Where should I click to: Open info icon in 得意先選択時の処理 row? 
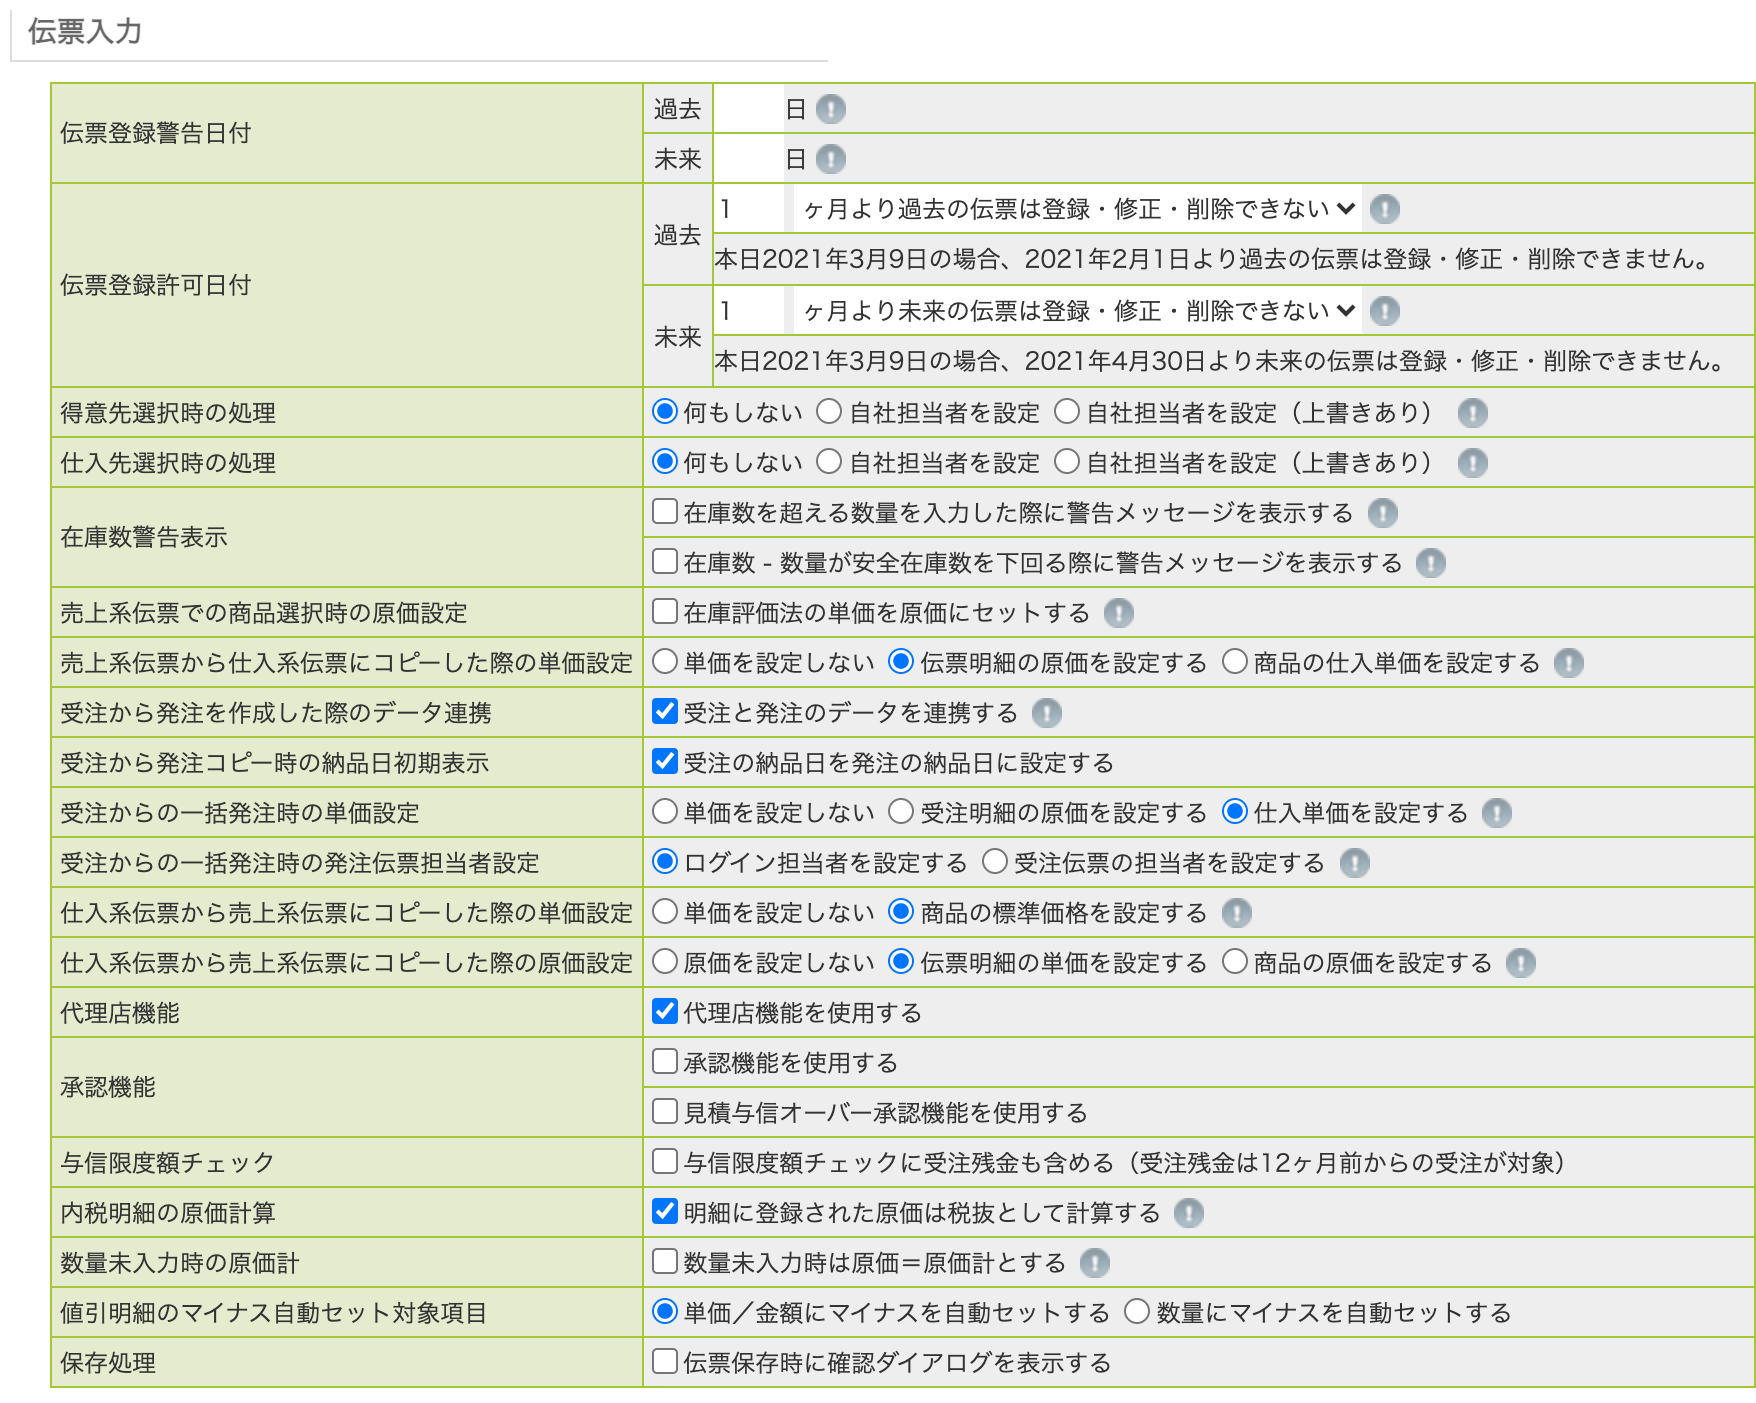click(x=1472, y=413)
